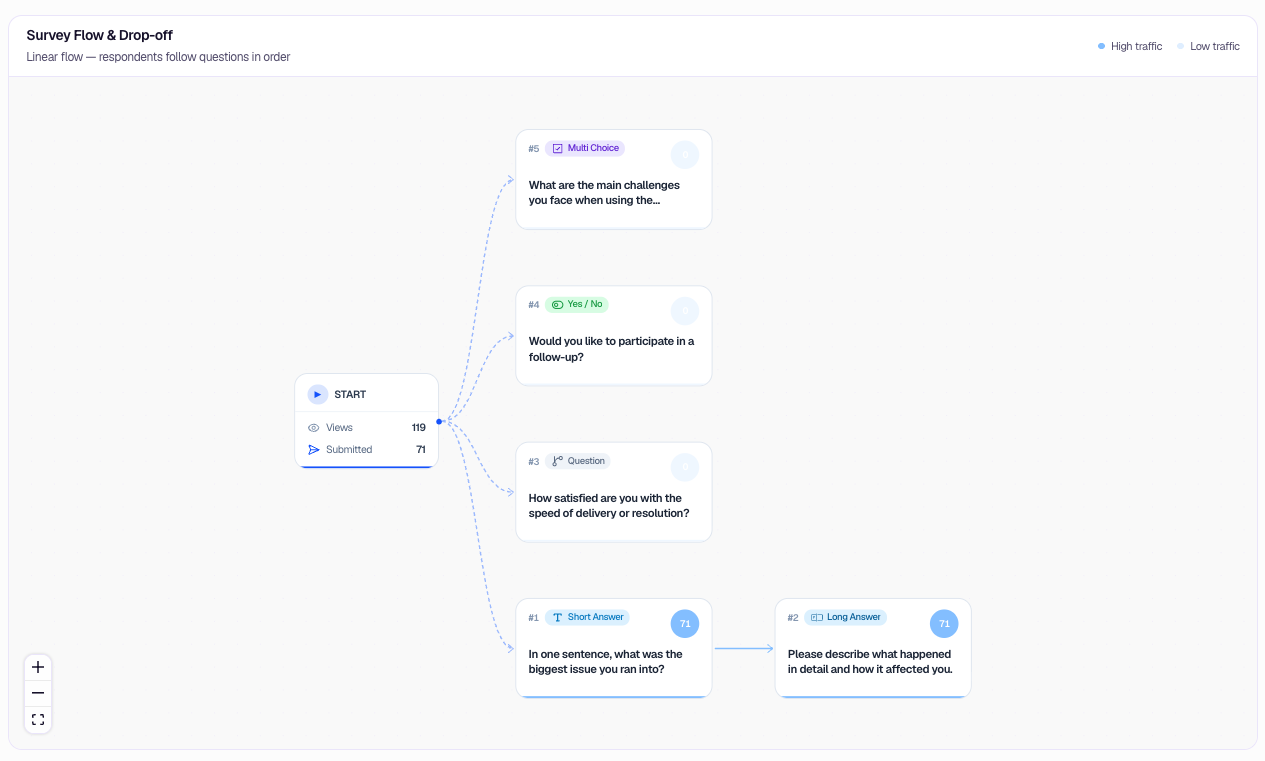The height and width of the screenshot is (761, 1265).
Task: Select the START node card
Action: [366, 421]
